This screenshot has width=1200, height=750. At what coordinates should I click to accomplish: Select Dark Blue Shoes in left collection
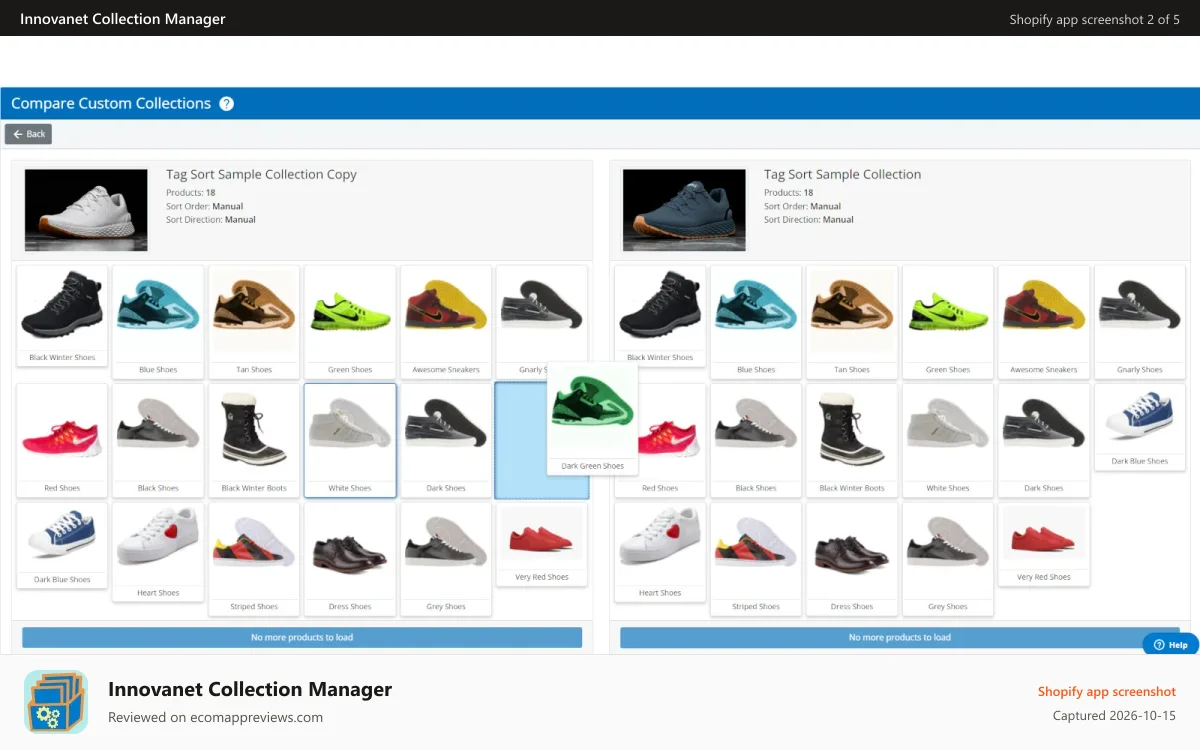[62, 545]
